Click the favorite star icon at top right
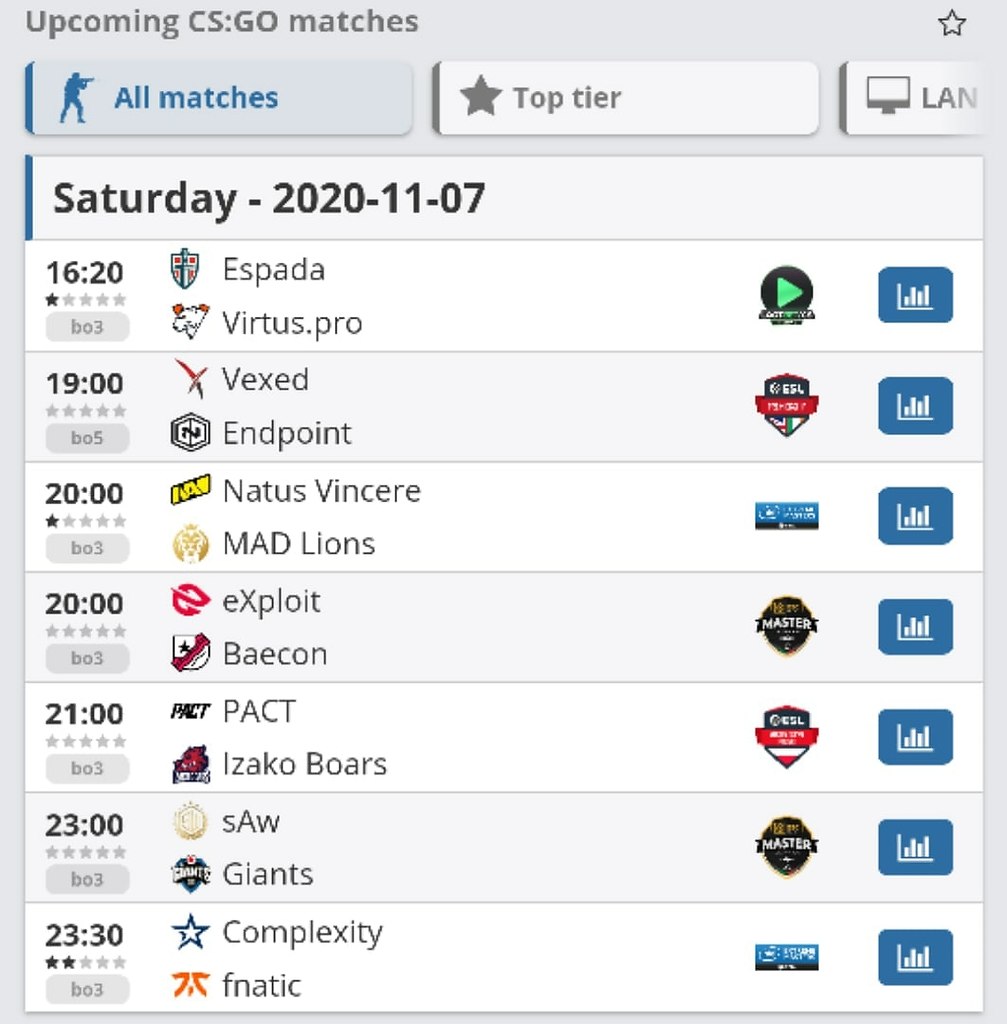Screen dimensions: 1007x1024 (x=951, y=24)
